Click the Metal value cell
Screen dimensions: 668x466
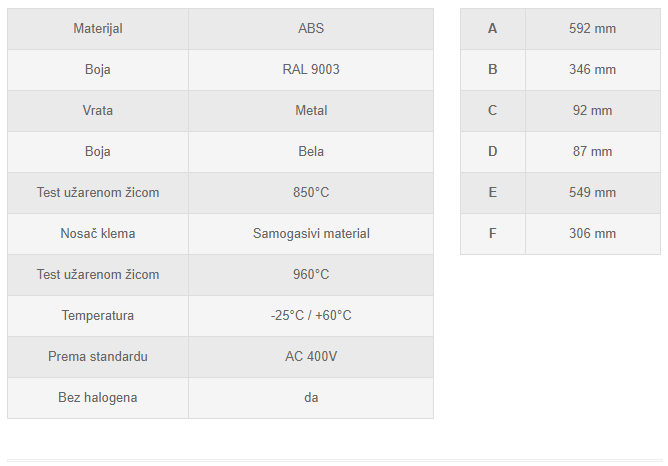point(311,111)
